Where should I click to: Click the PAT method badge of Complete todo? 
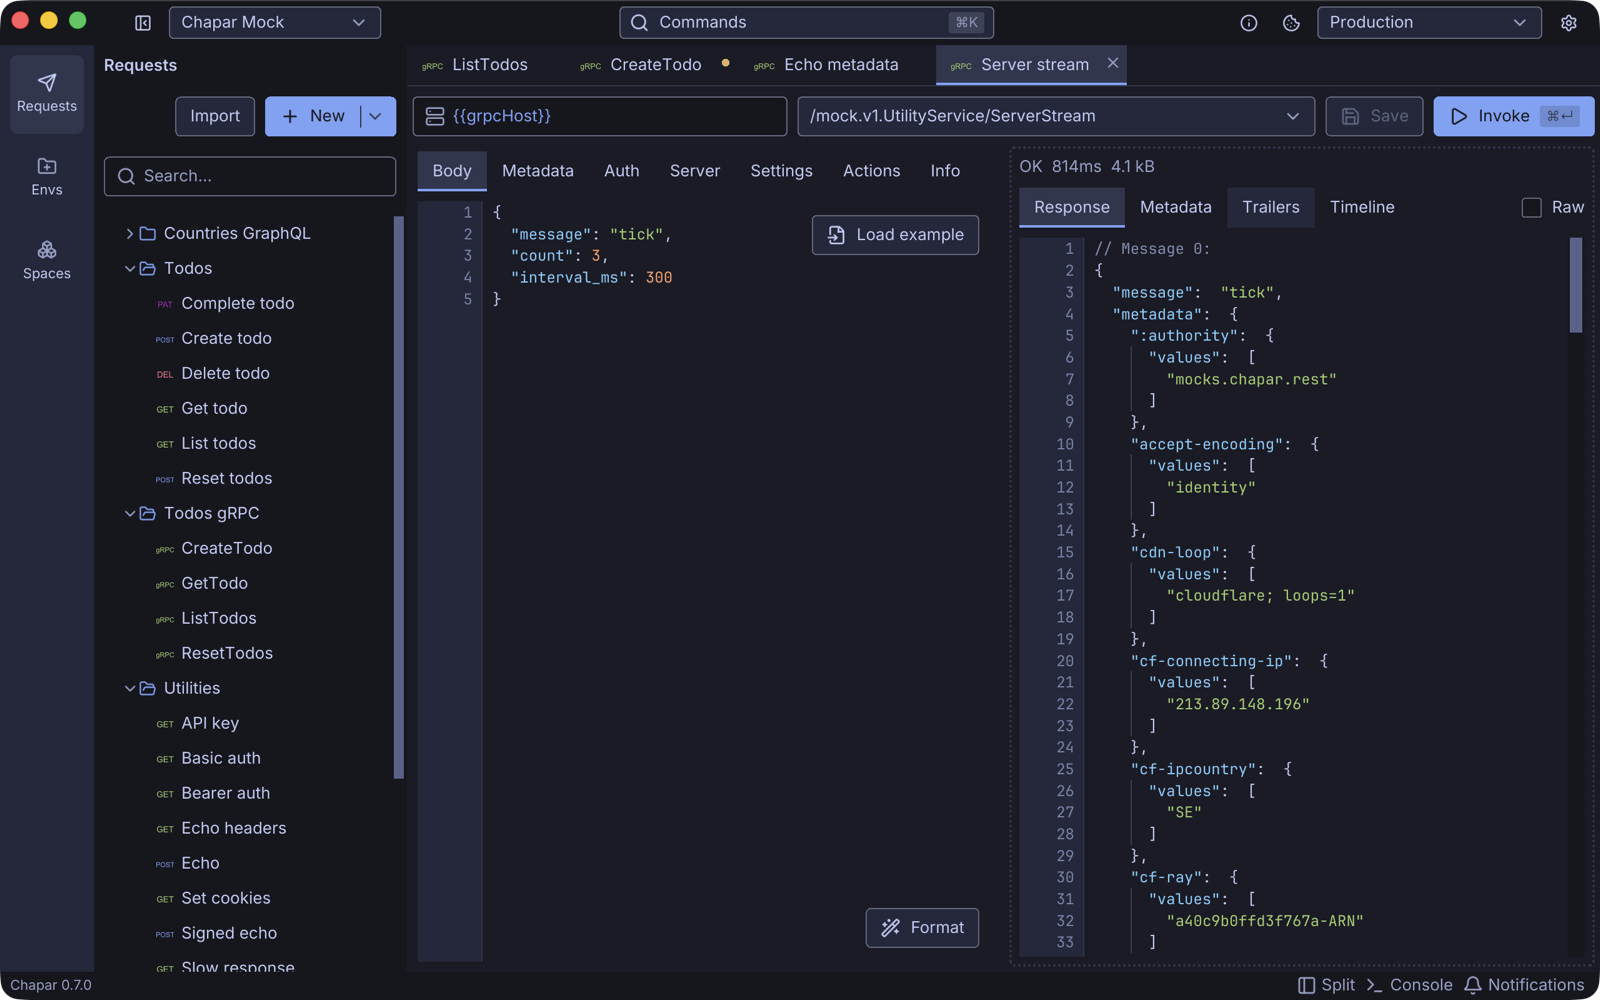pyautogui.click(x=165, y=304)
